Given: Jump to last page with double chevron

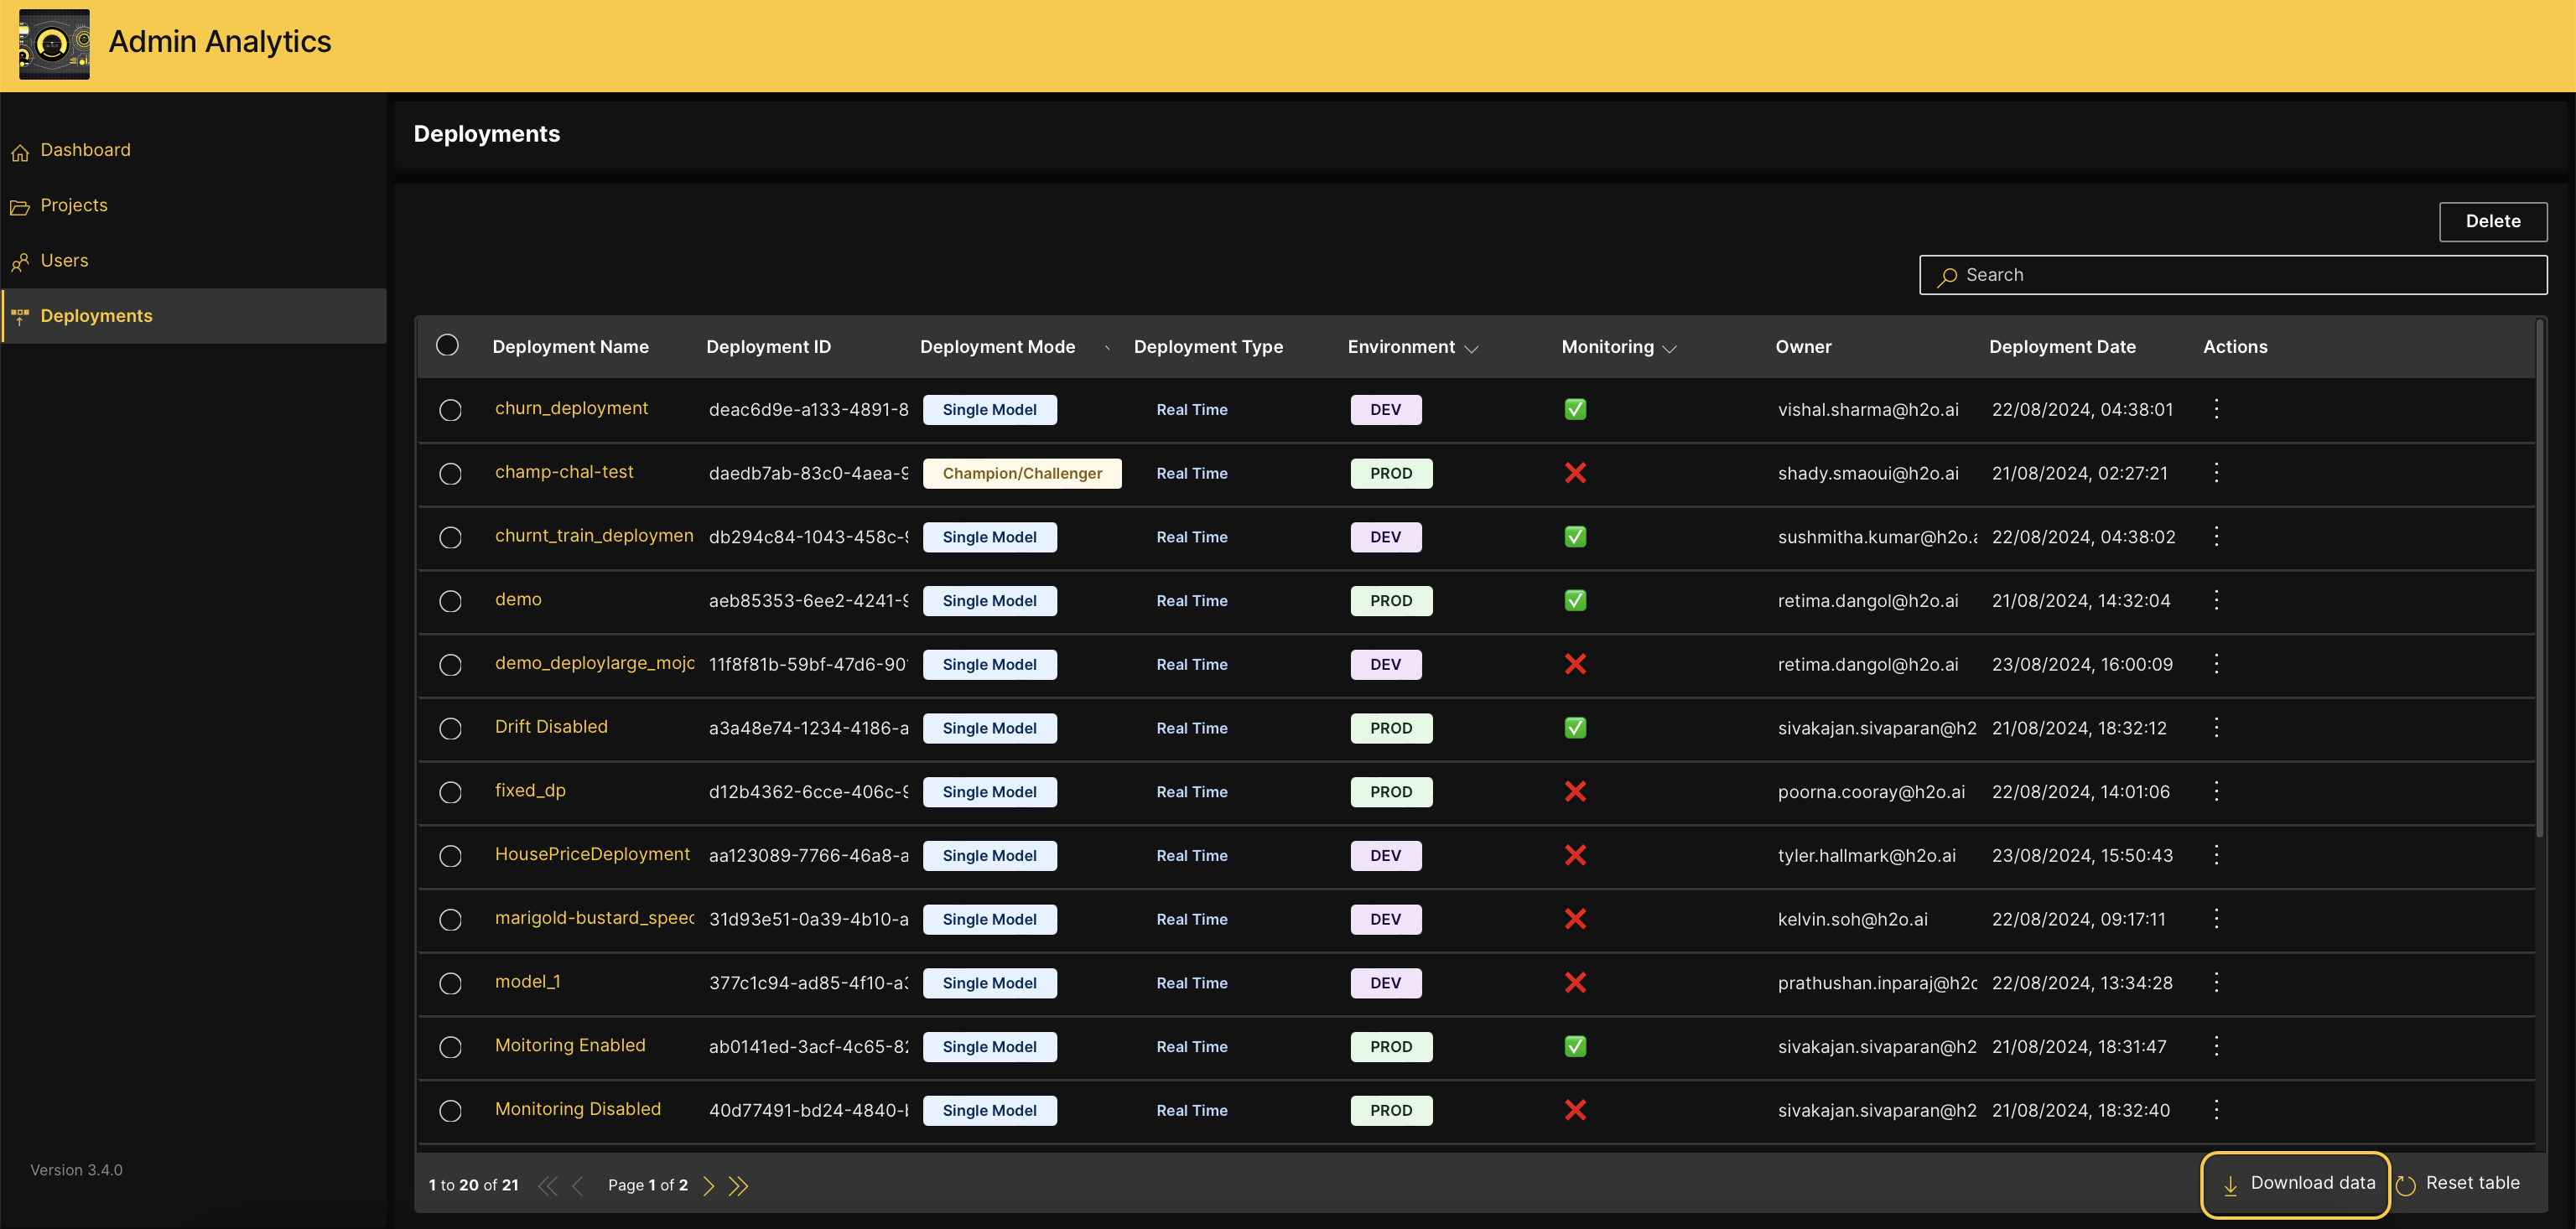Looking at the screenshot, I should 739,1185.
